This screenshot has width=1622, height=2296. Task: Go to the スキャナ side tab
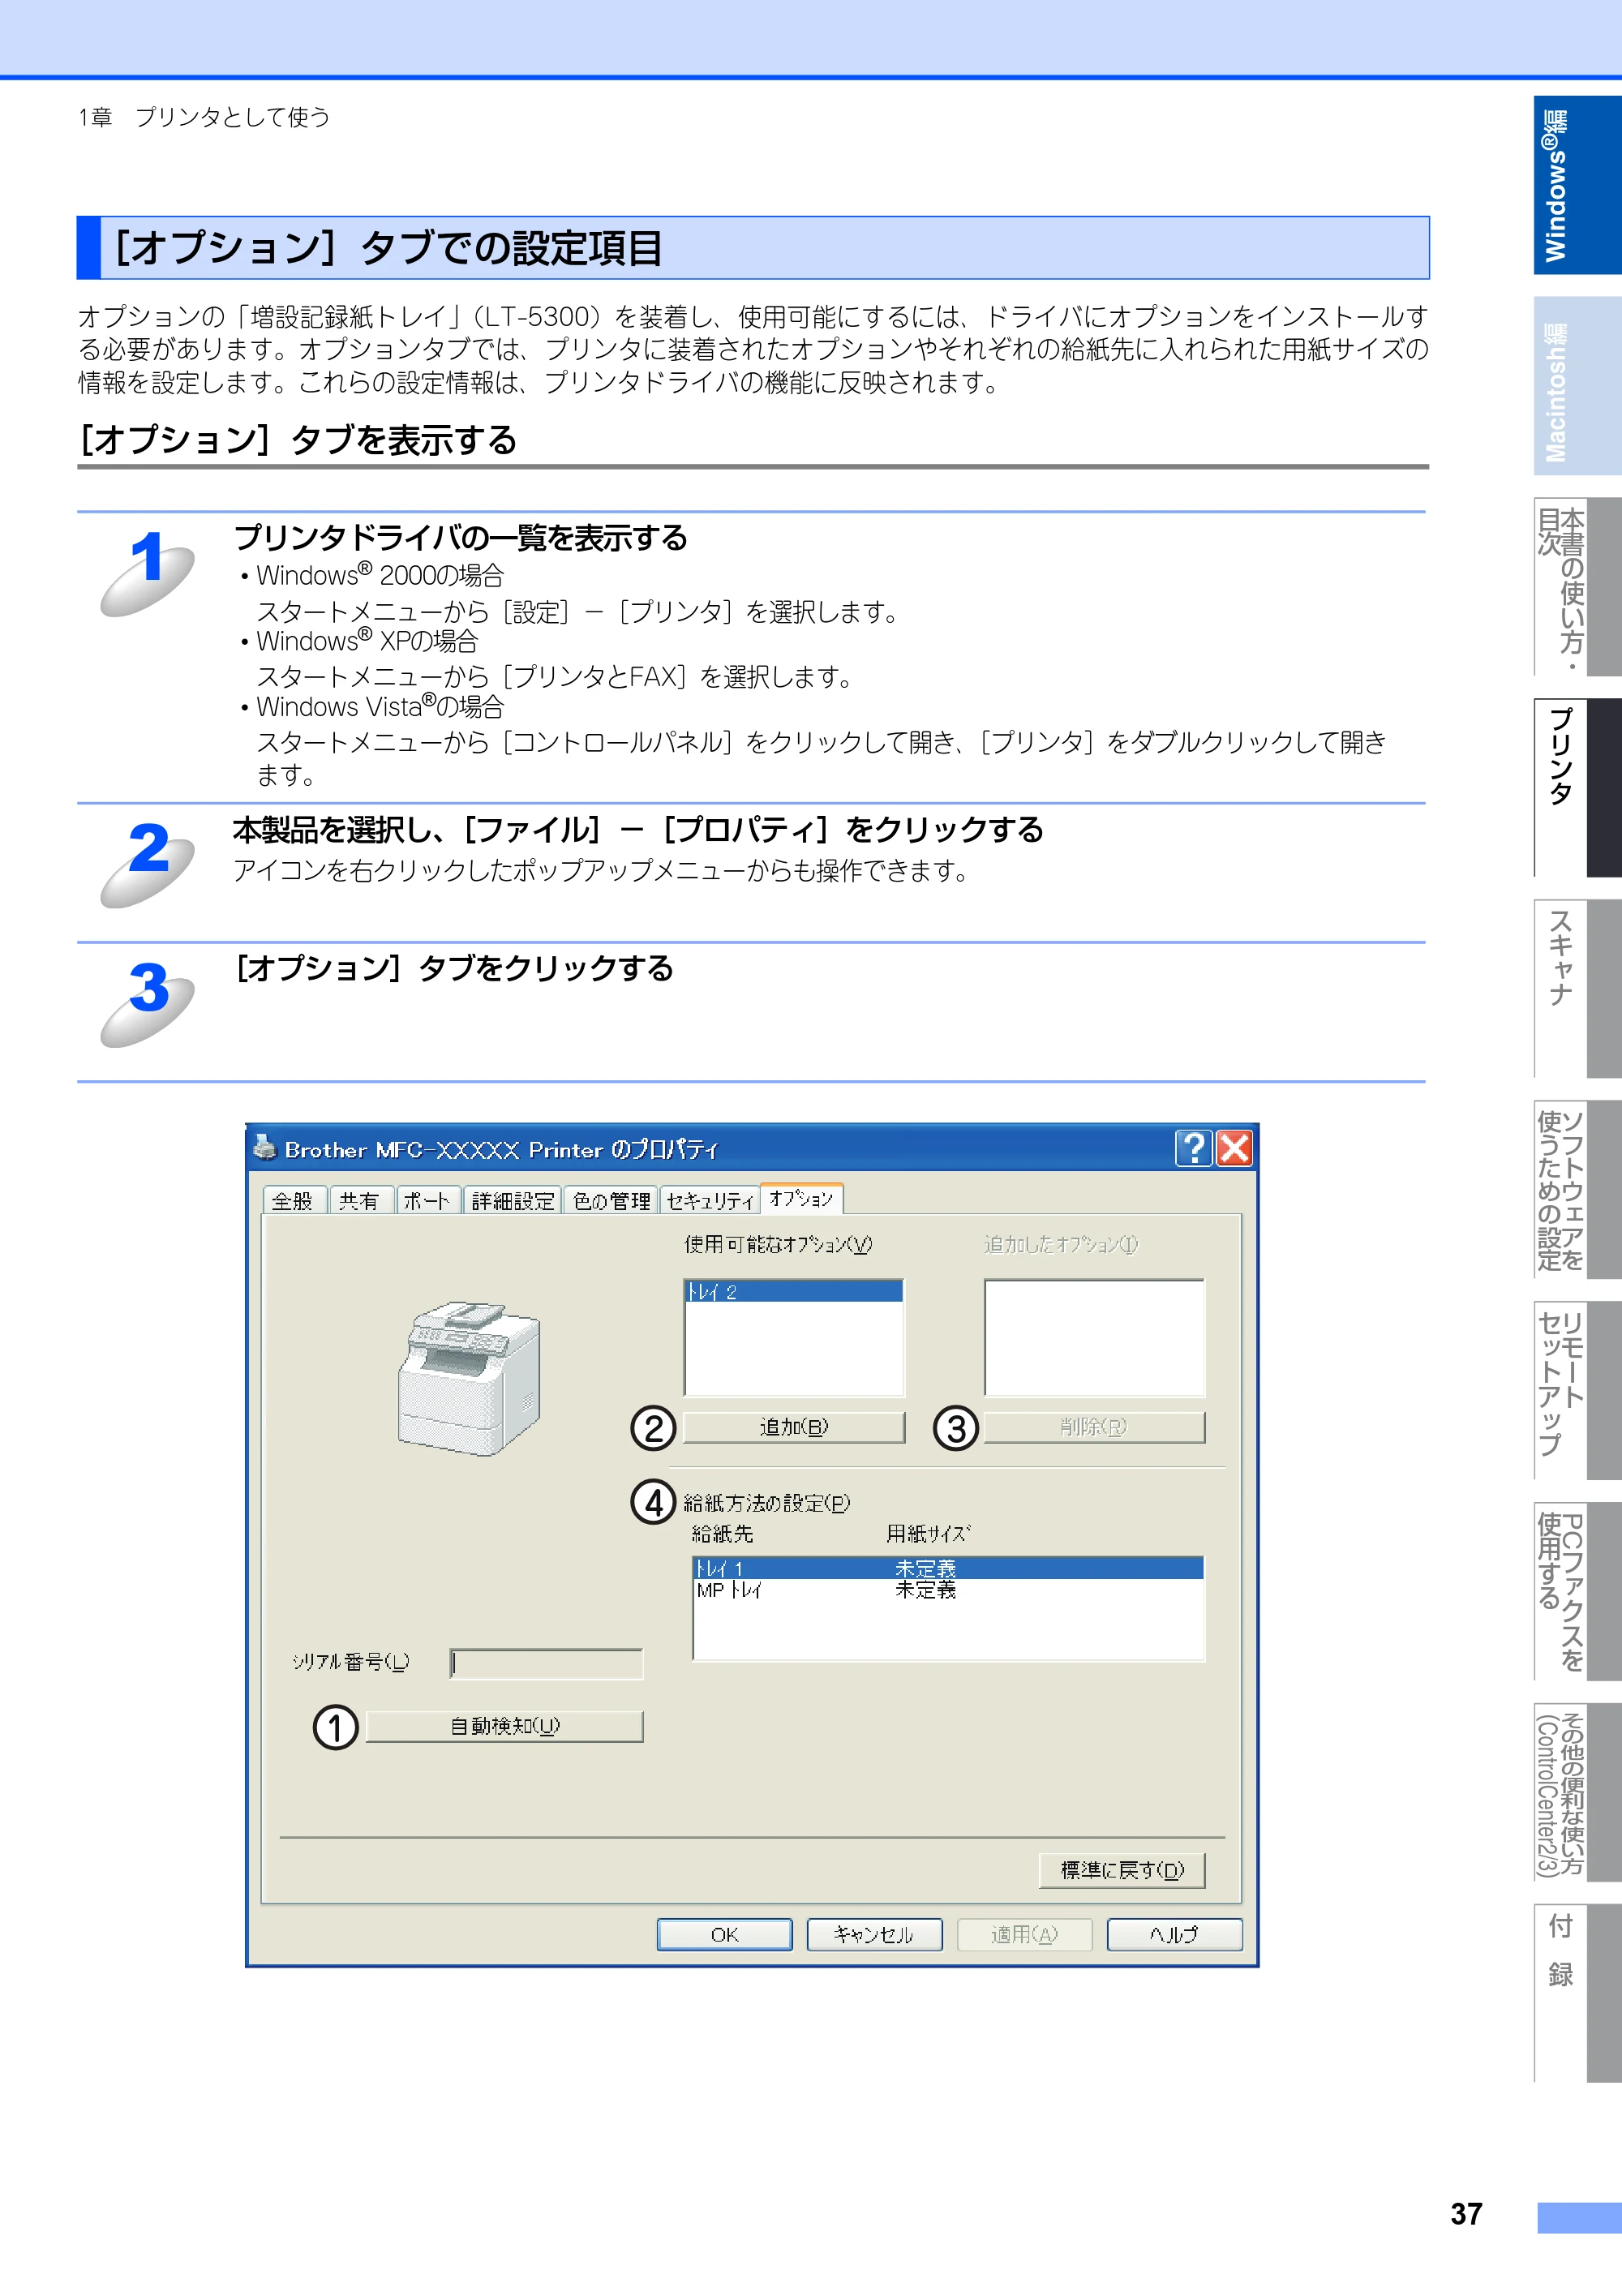[1577, 989]
